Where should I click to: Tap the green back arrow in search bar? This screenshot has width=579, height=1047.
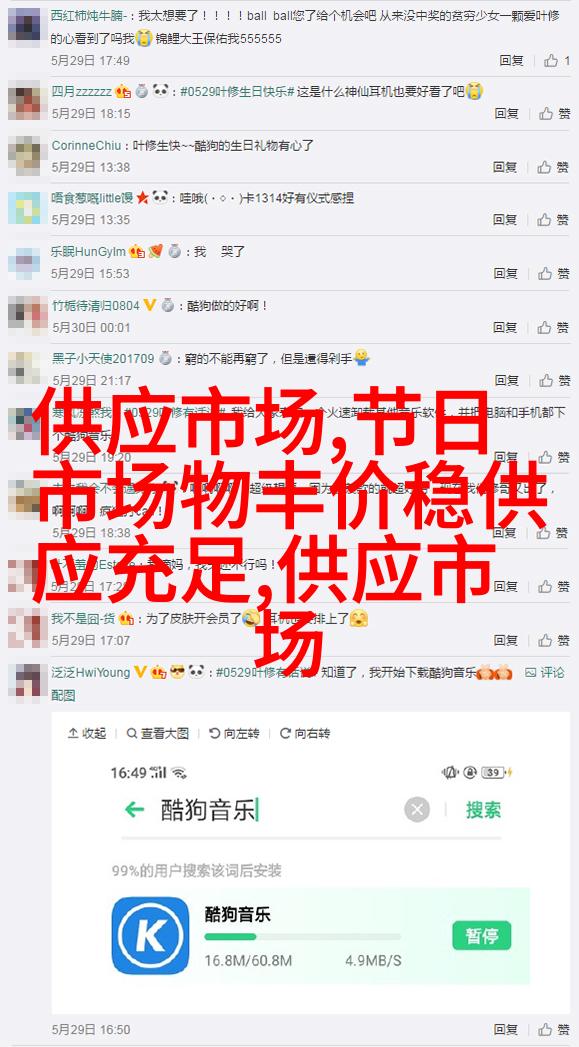tap(134, 810)
